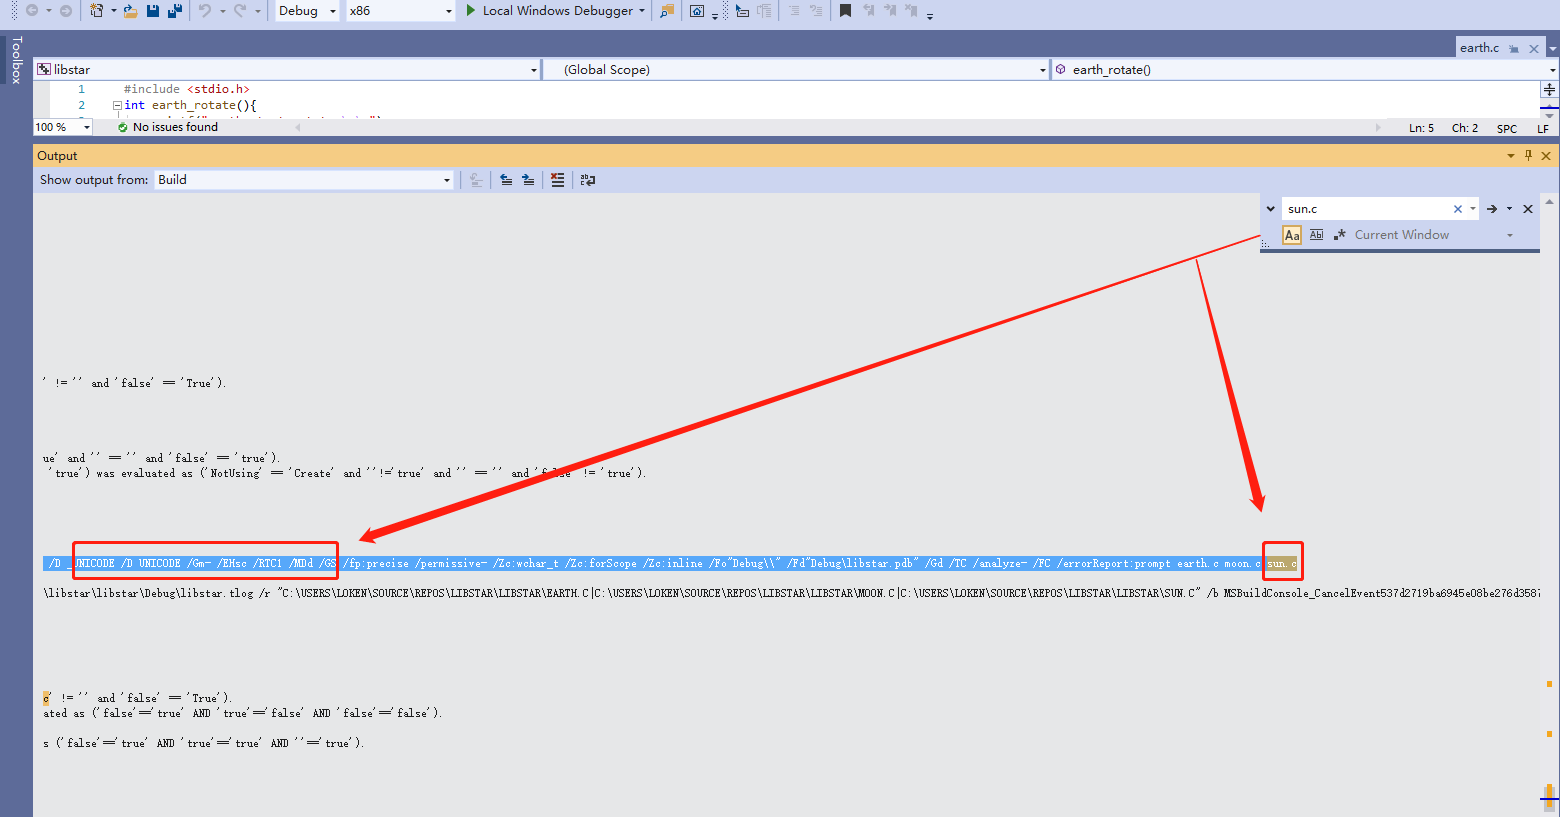The width and height of the screenshot is (1560, 817).
Task: Open the Toolbox side tab
Action: (16, 60)
